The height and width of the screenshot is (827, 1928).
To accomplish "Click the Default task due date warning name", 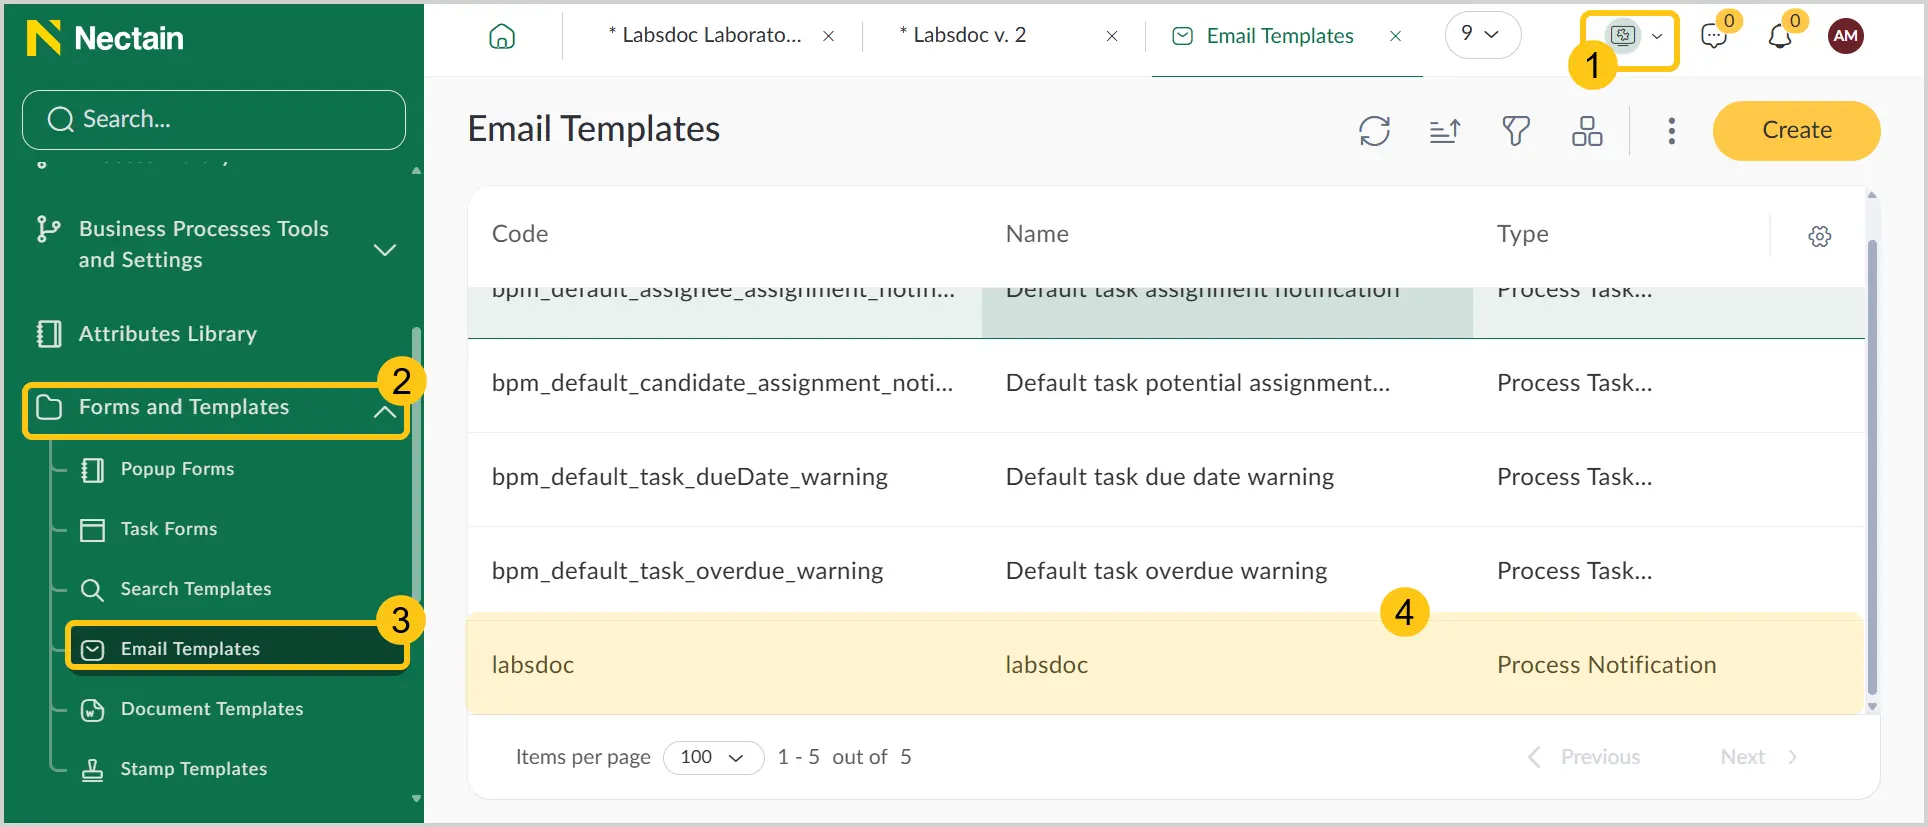I will [1169, 477].
